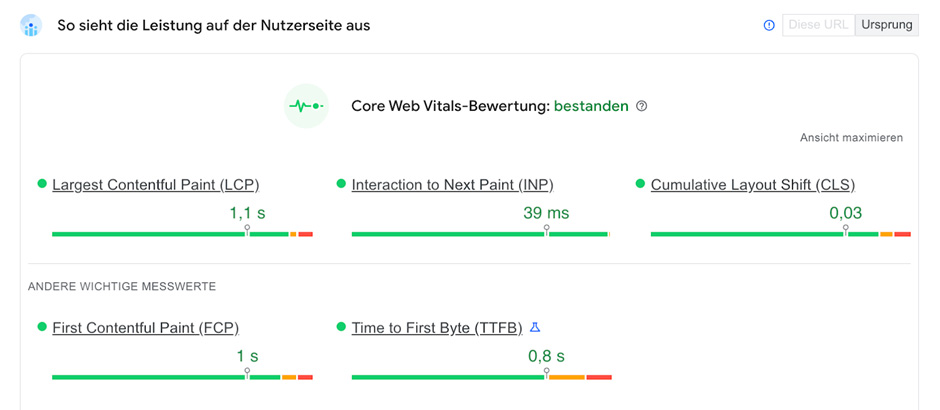The image size is (940, 410).
Task: Expand view via Ansicht maximieren
Action: (x=851, y=138)
